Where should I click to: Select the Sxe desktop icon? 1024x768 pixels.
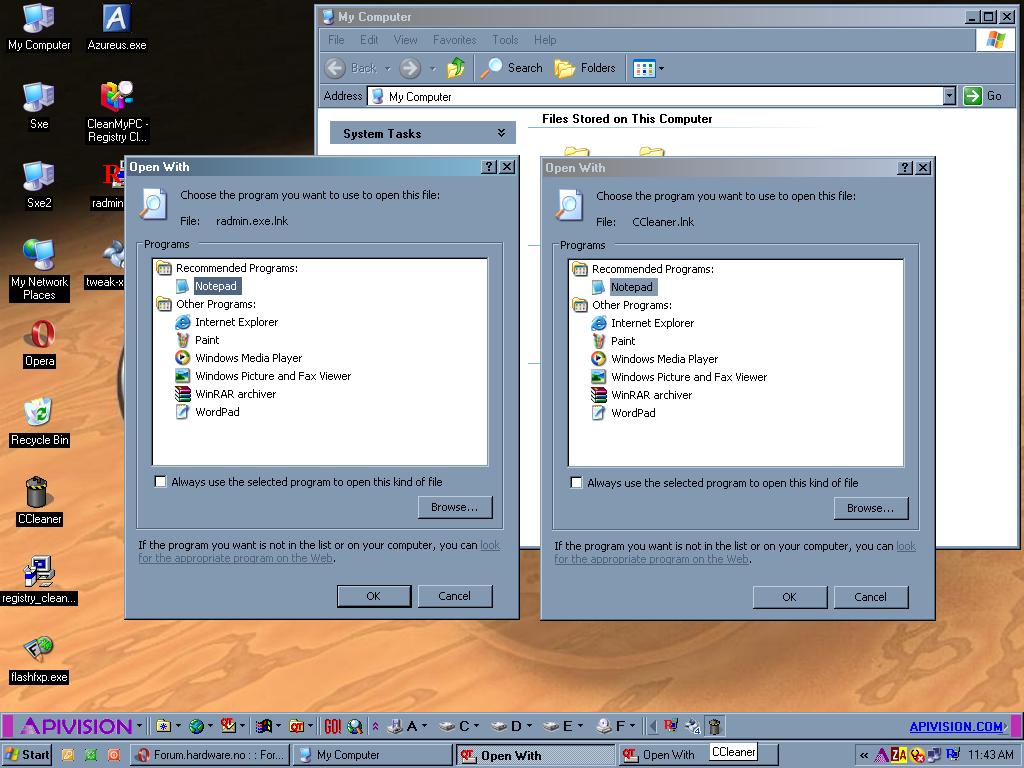tap(39, 106)
